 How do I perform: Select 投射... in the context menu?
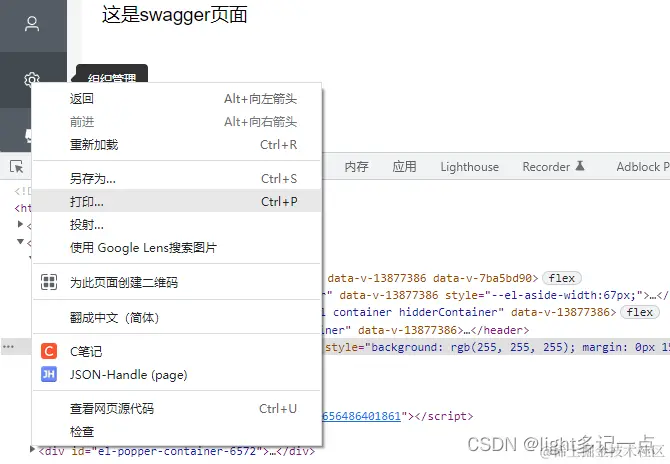(x=177, y=224)
